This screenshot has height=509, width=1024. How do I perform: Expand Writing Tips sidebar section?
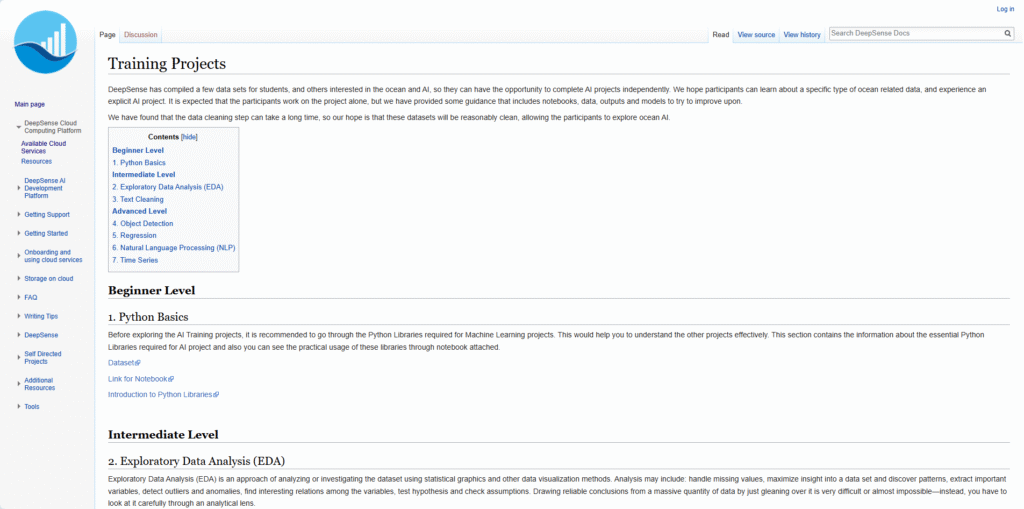click(19, 316)
